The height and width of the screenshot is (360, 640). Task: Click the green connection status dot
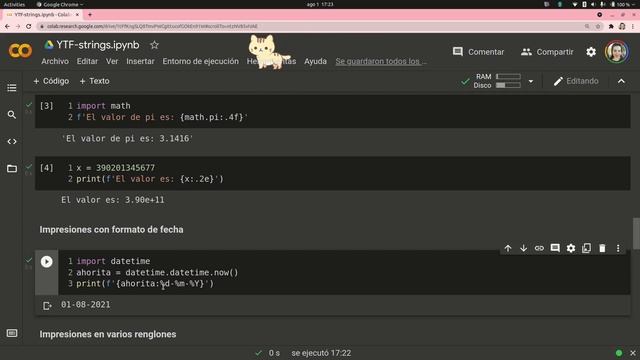tap(619, 353)
